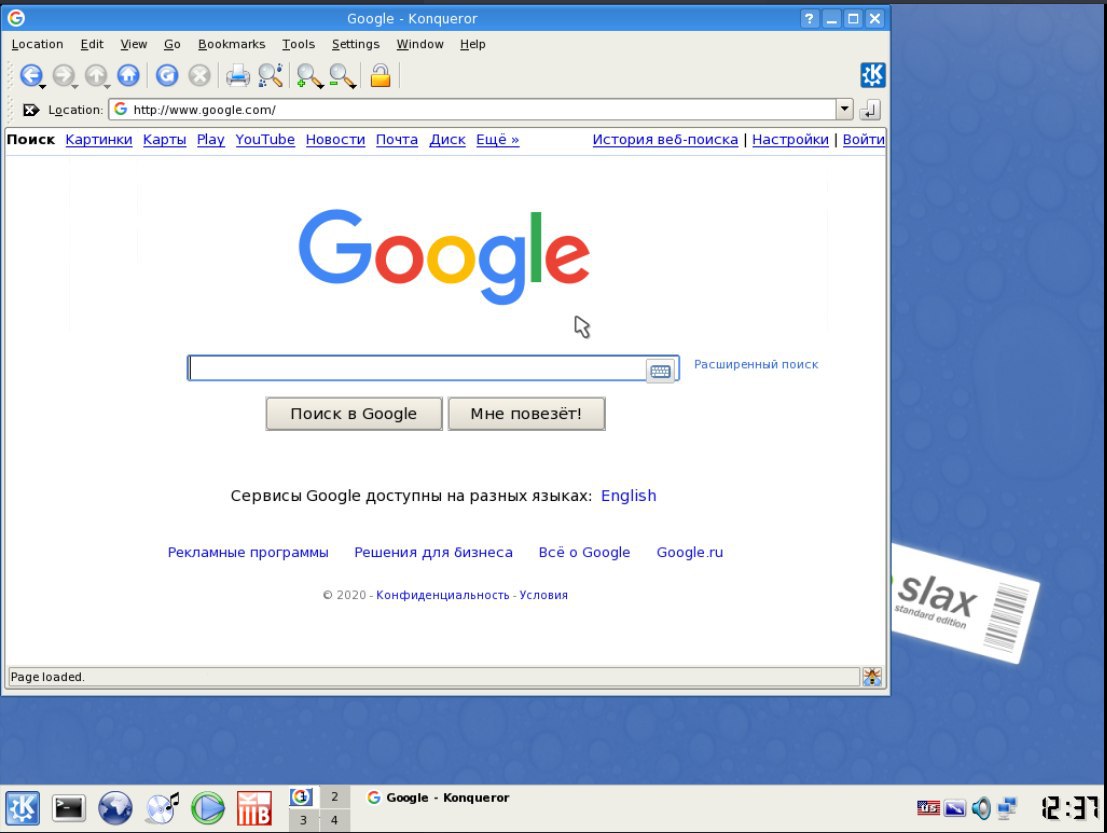Open Find in page magnifier icon
Viewport: 1107px width, 833px height.
(270, 75)
